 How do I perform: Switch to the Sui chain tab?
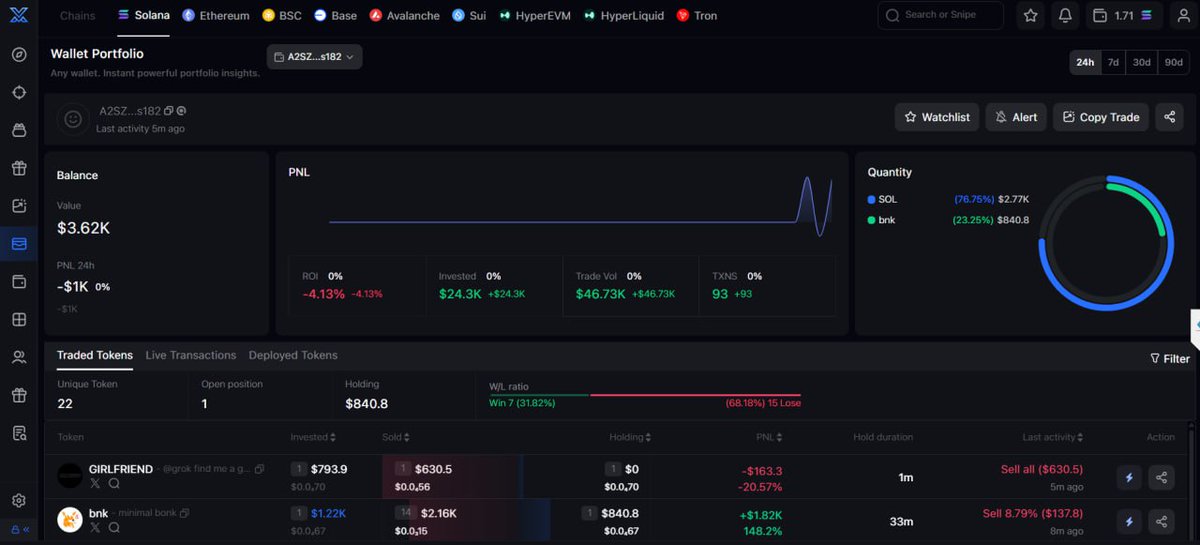point(469,16)
